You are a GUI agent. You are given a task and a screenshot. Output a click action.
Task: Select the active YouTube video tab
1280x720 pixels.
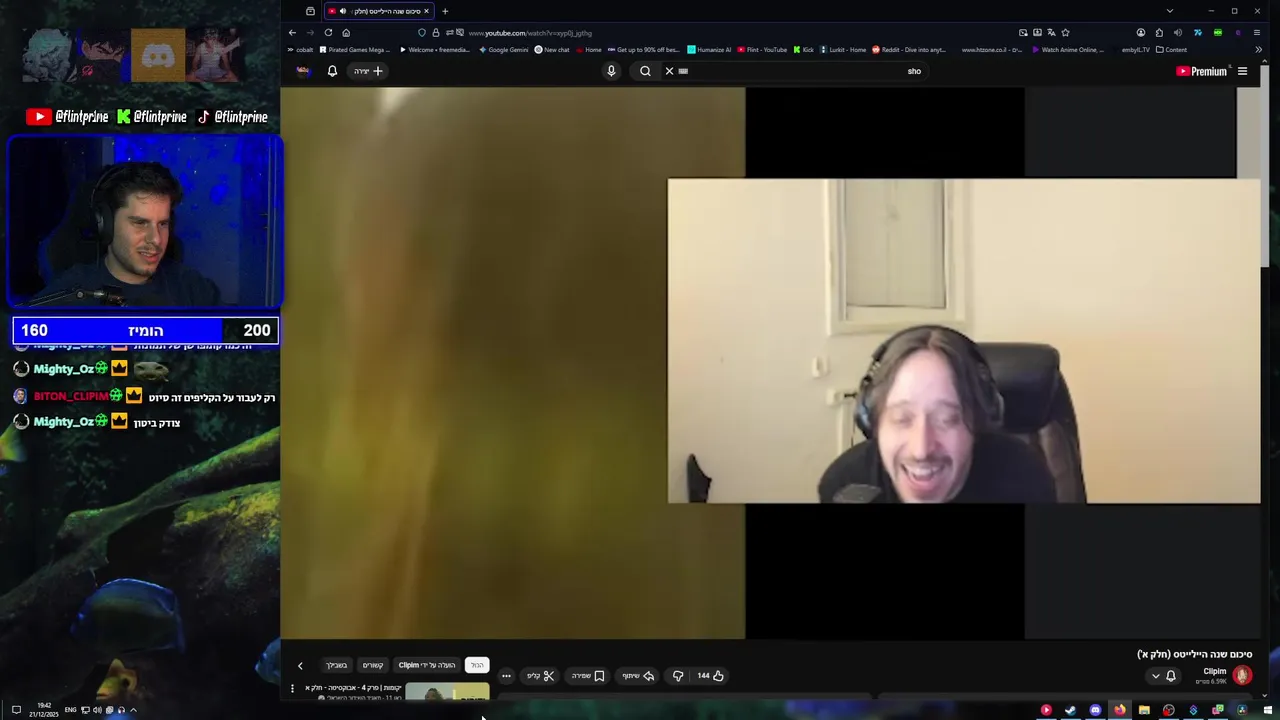click(378, 11)
